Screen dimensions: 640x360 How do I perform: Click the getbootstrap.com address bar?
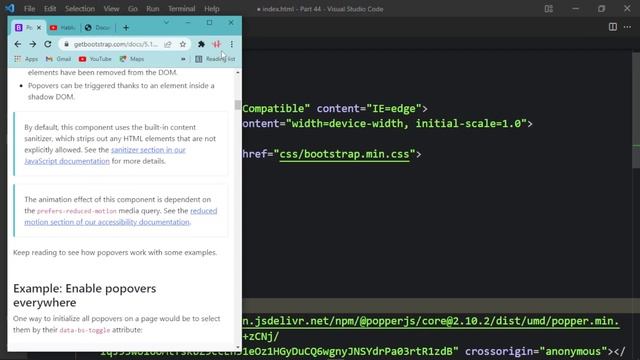click(x=116, y=44)
